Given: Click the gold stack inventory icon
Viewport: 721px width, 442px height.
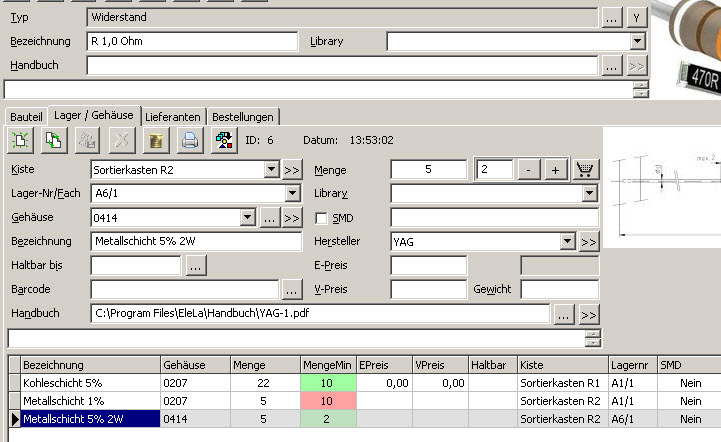Looking at the screenshot, I should pyautogui.click(x=155, y=141).
